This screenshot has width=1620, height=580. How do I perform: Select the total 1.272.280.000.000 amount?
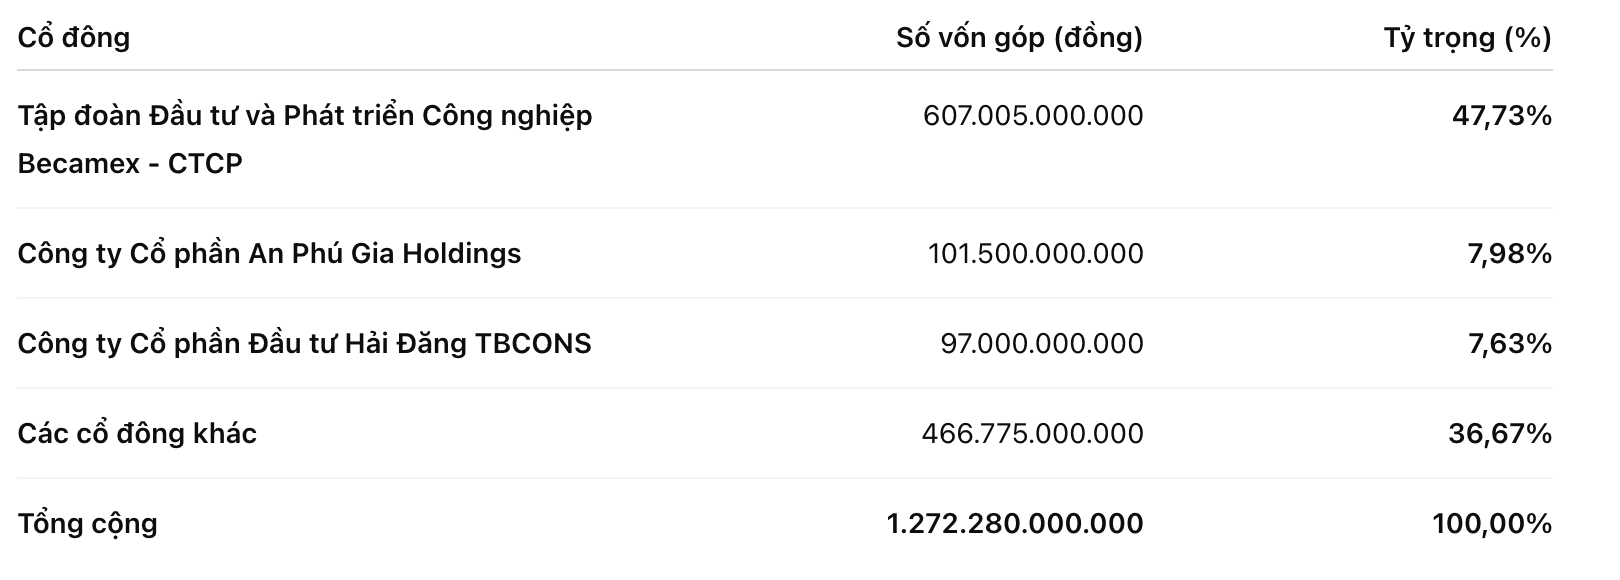[1015, 523]
